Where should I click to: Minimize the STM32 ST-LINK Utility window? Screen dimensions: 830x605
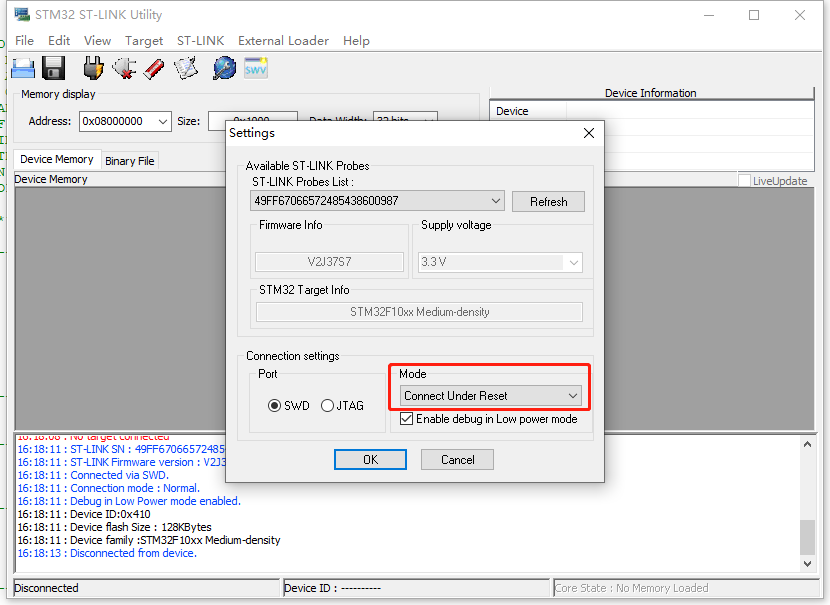point(709,15)
